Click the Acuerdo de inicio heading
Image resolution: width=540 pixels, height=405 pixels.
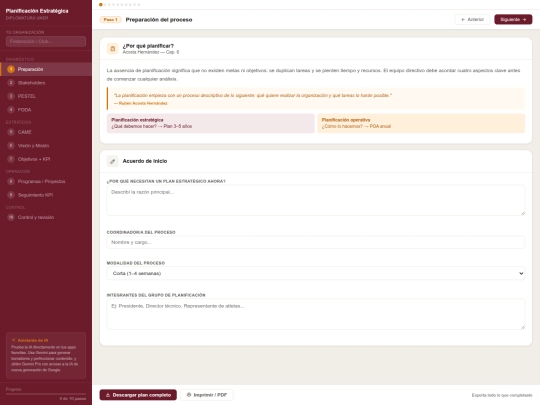tap(145, 161)
